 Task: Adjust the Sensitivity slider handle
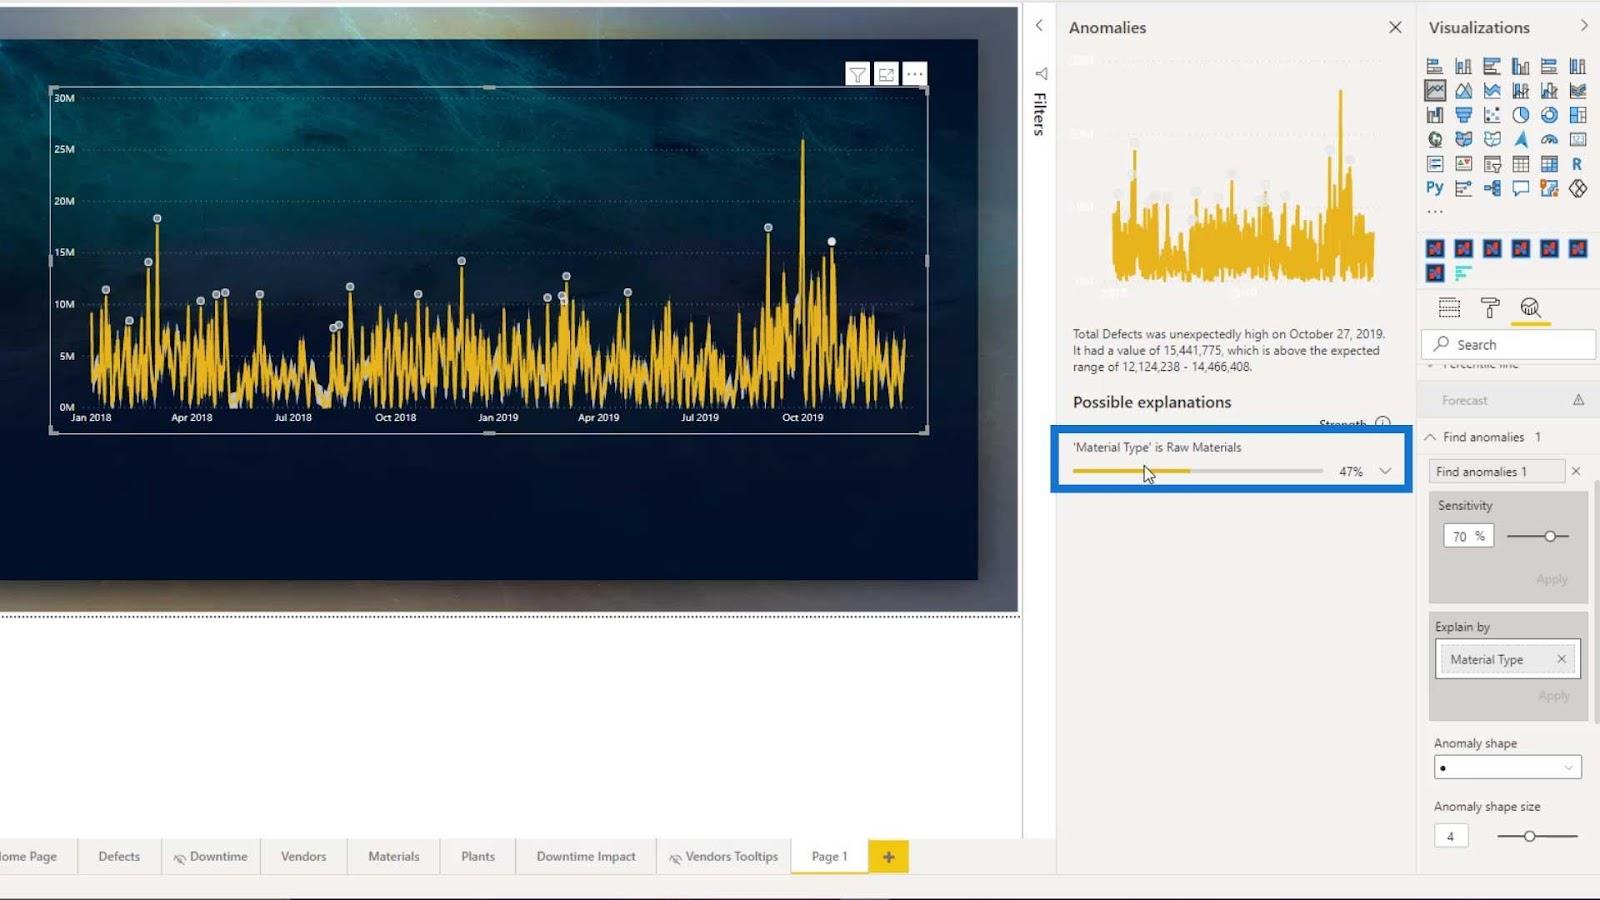(x=1550, y=536)
